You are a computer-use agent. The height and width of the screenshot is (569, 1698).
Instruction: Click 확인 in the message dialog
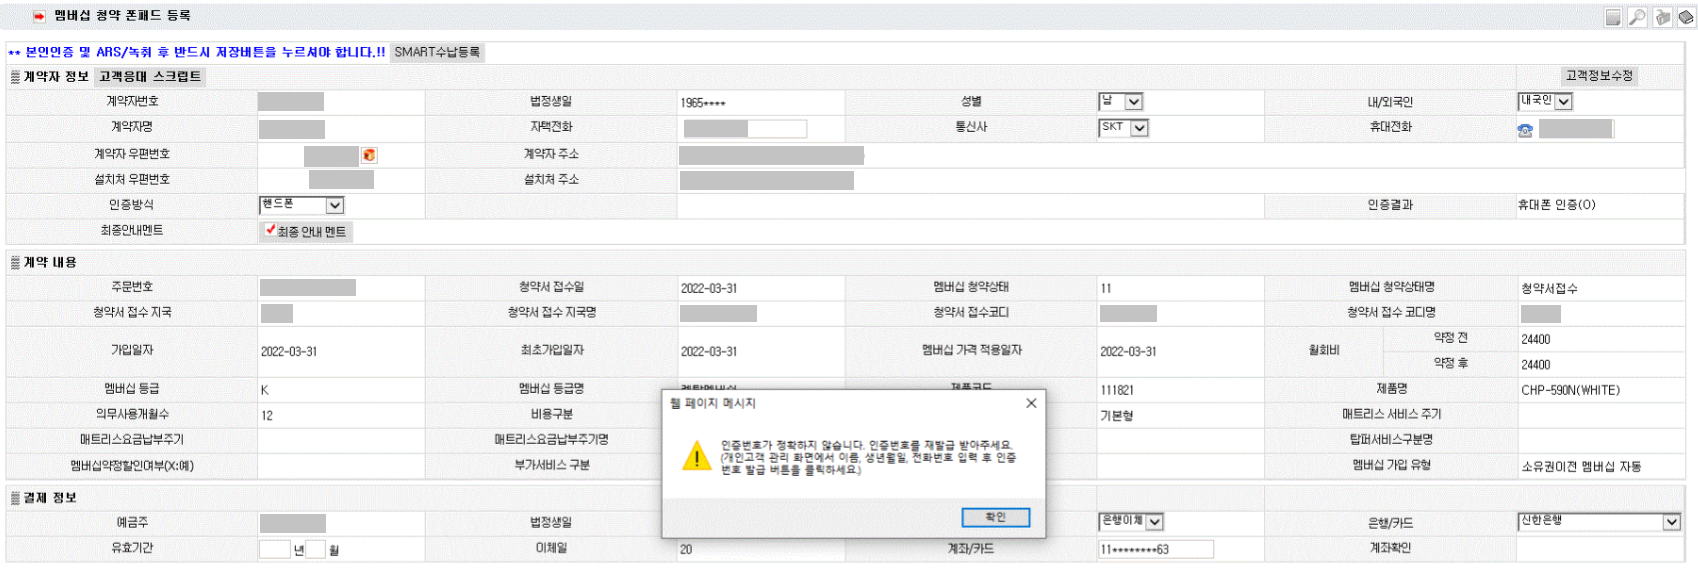(995, 517)
